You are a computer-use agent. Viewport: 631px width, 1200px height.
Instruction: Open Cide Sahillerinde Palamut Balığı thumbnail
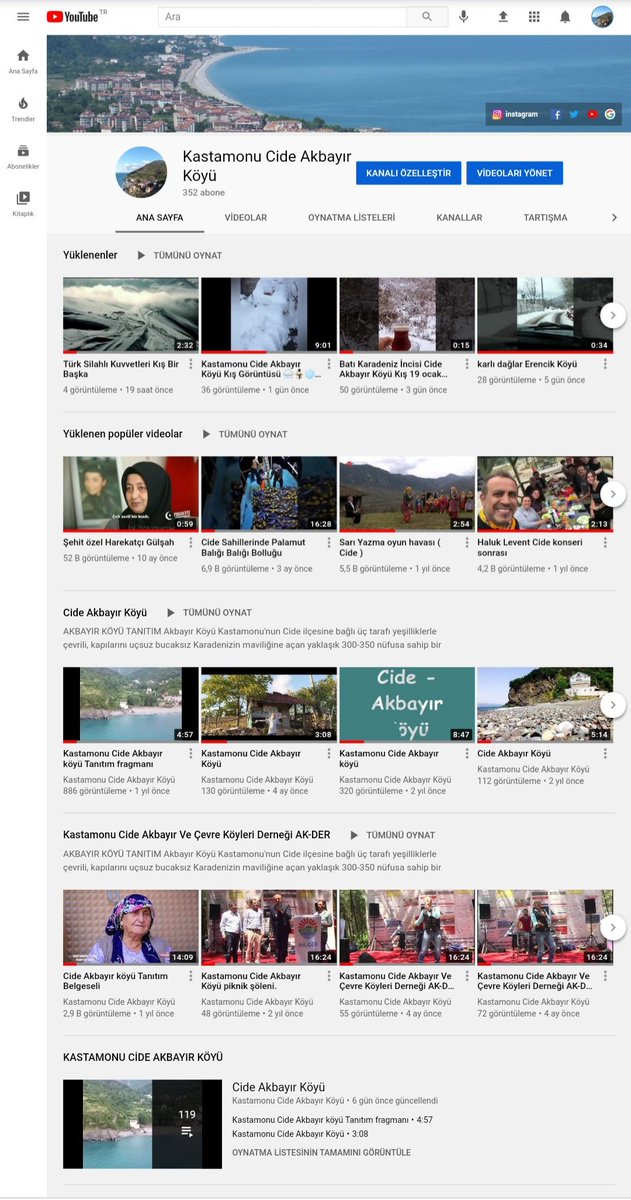click(269, 494)
